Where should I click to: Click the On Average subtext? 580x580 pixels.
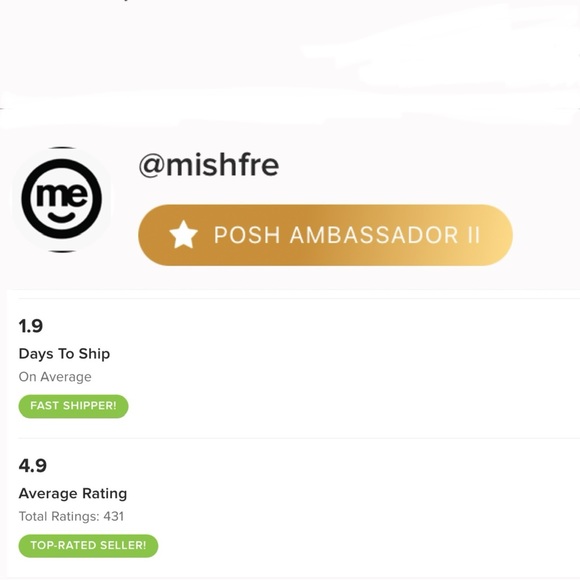pos(55,377)
